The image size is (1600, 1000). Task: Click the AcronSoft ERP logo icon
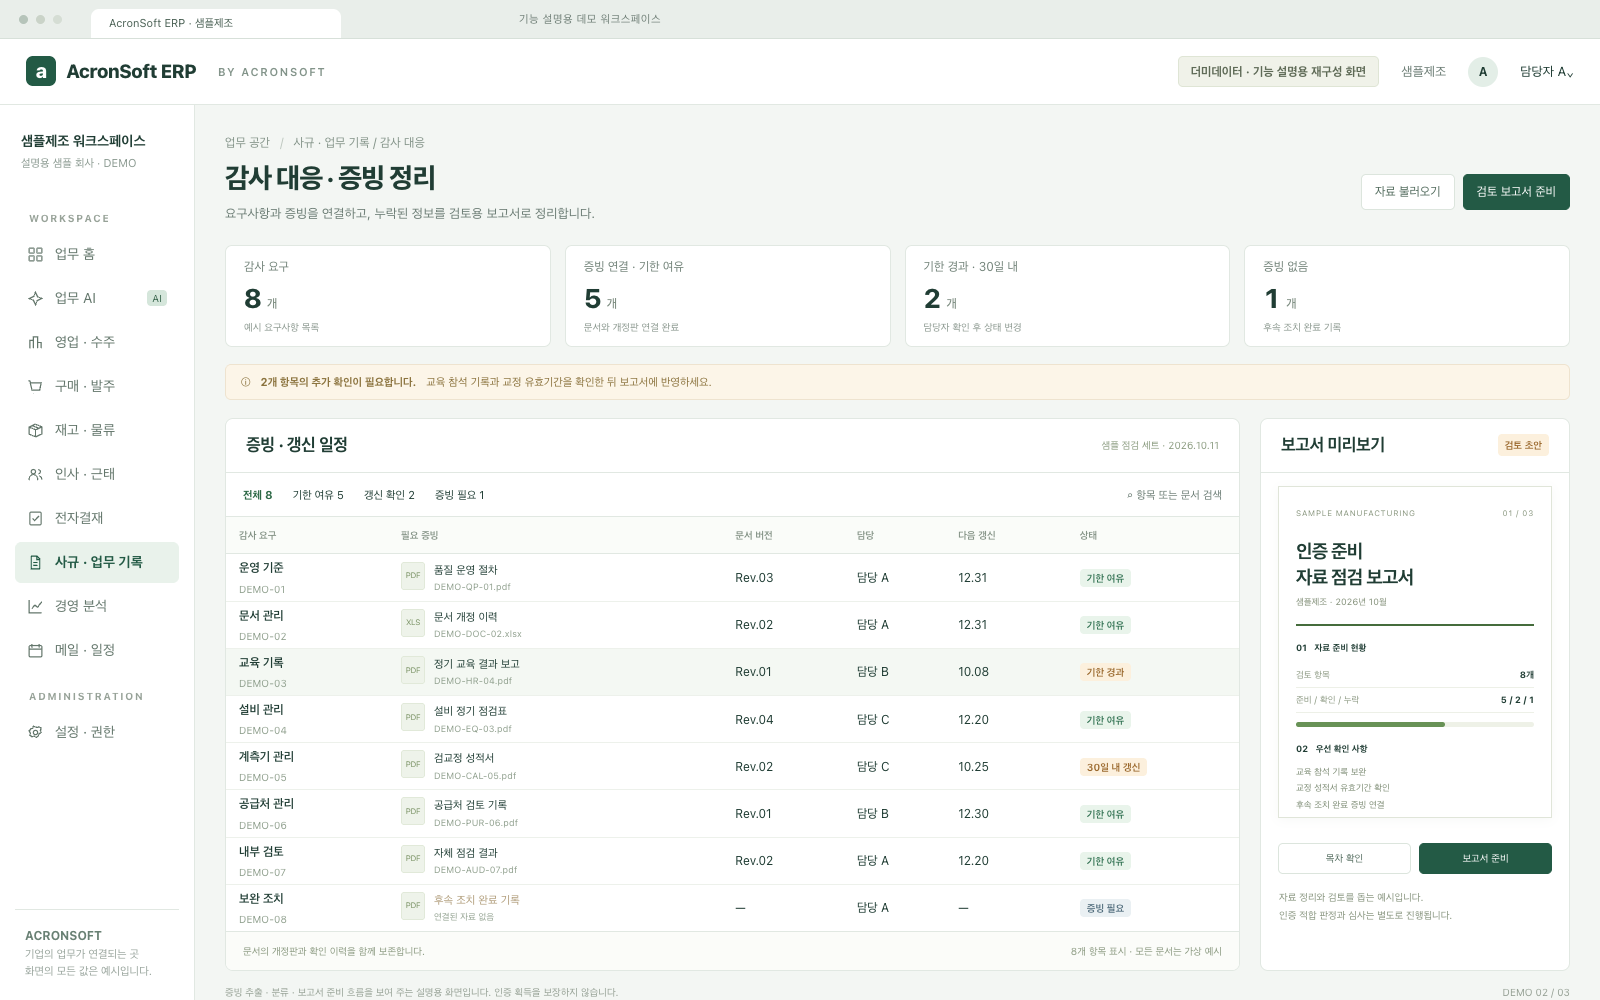click(41, 71)
